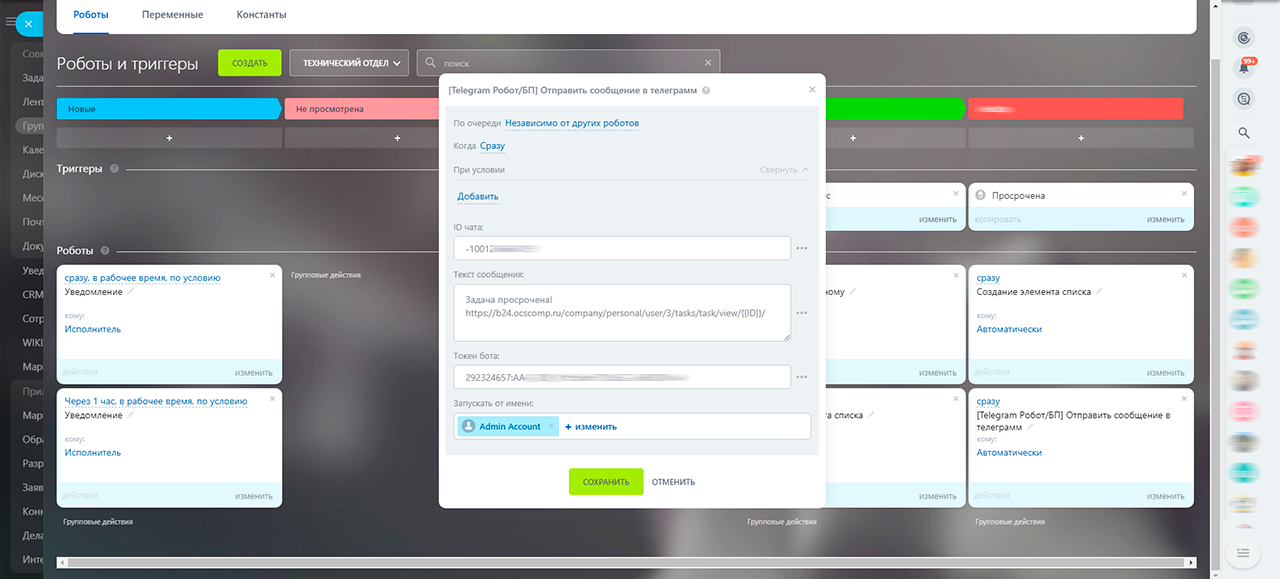Click + изменить beside Admin Account
Image resolution: width=1280 pixels, height=579 pixels.
click(591, 426)
